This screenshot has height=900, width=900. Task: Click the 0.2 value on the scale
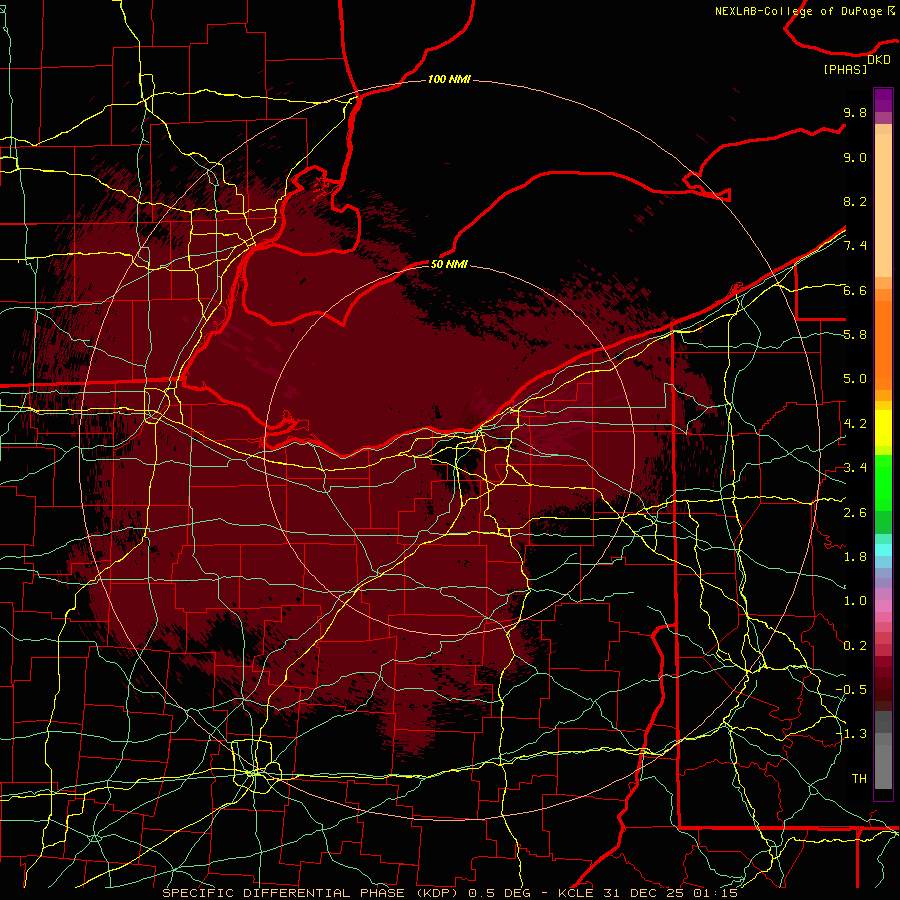(x=855, y=646)
